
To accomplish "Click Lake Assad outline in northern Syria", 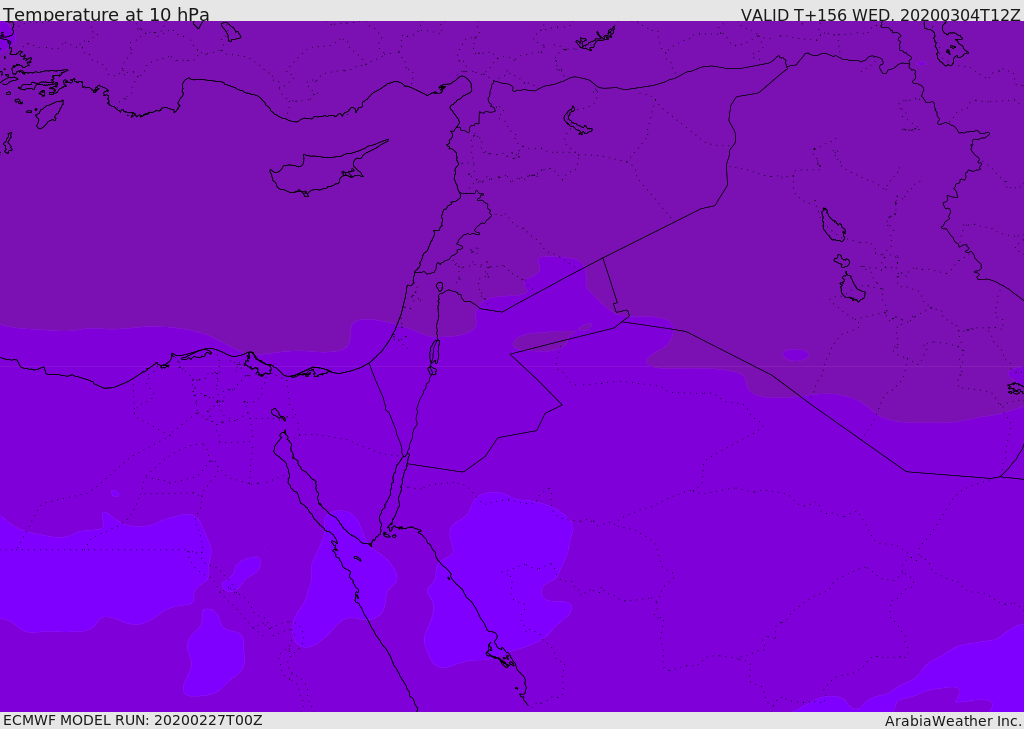I will (577, 122).
